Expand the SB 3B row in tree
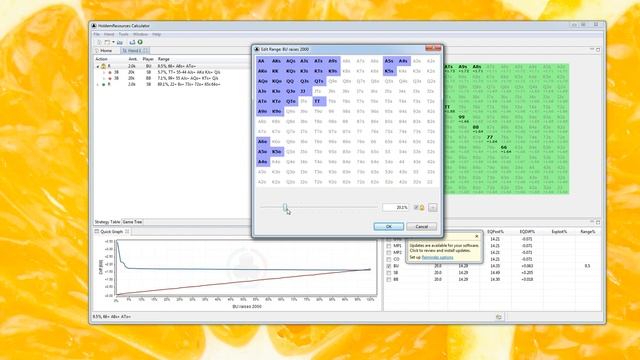 [x=104, y=72]
